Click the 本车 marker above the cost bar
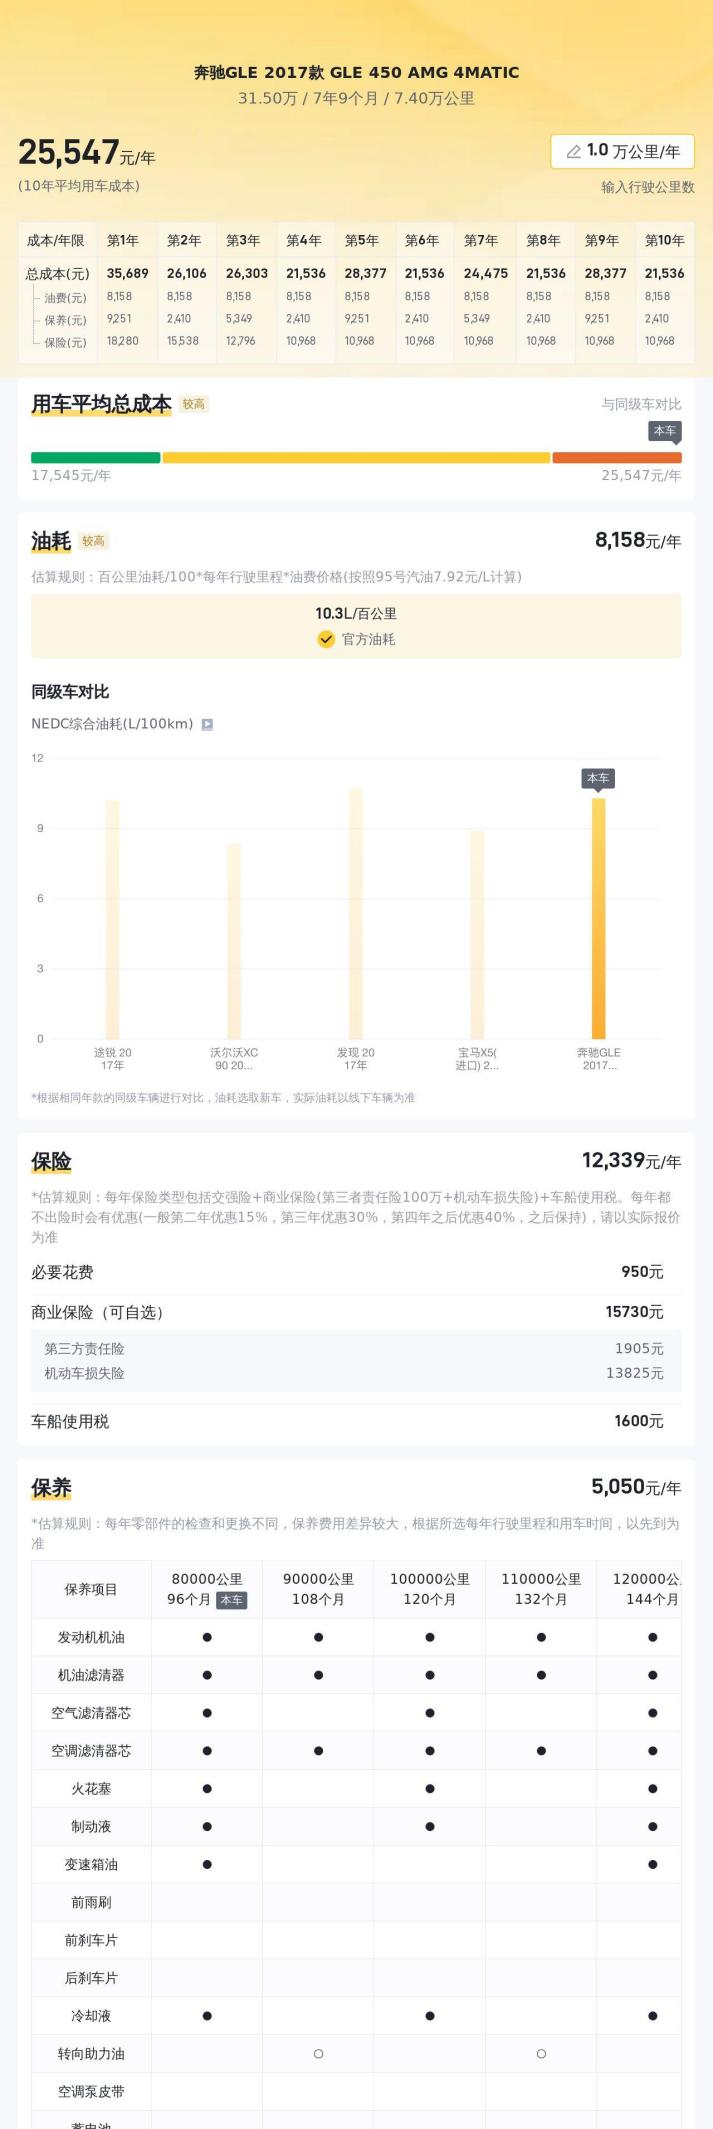Screen dimensions: 713x2129 [x=665, y=431]
